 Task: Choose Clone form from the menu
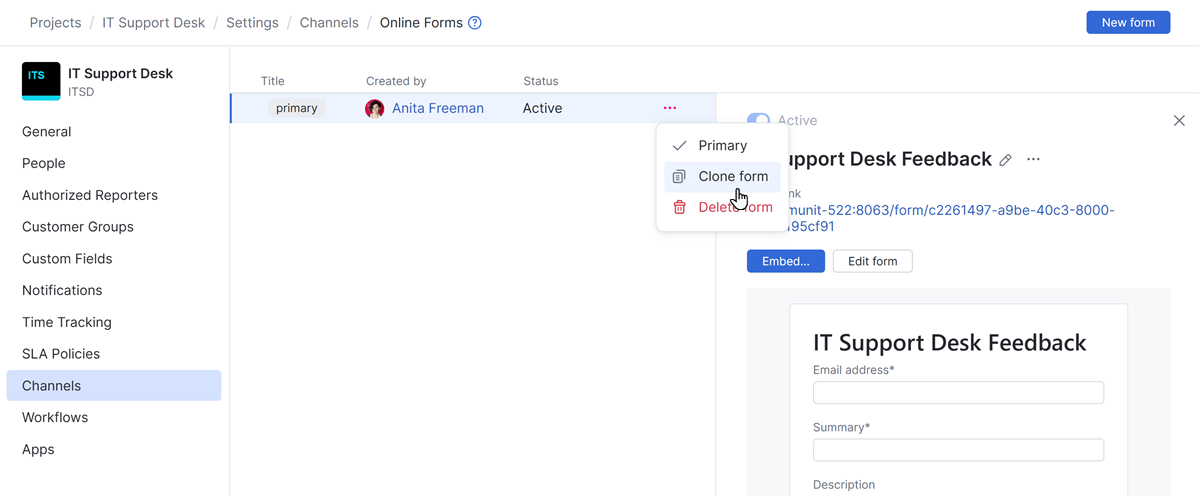[x=722, y=177]
